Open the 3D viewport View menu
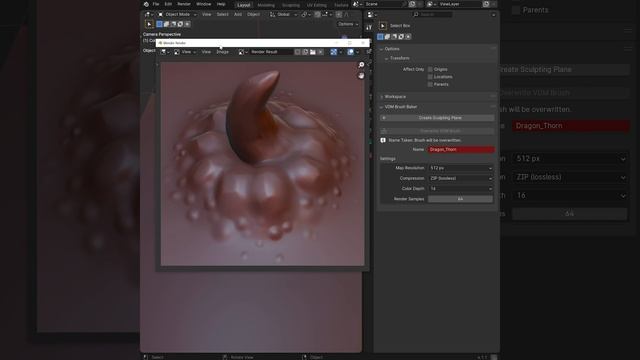Screen dimensions: 640x360 [207, 14]
